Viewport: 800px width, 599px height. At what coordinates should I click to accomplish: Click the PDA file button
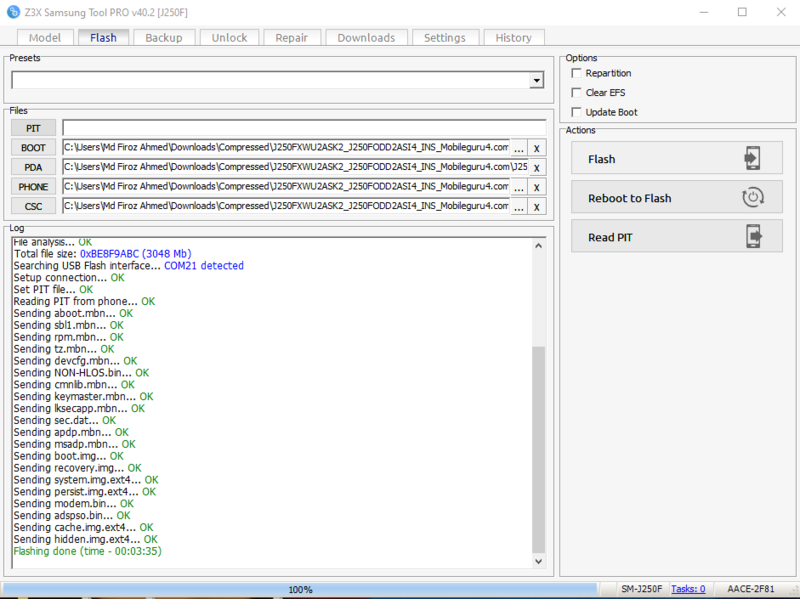(x=33, y=167)
